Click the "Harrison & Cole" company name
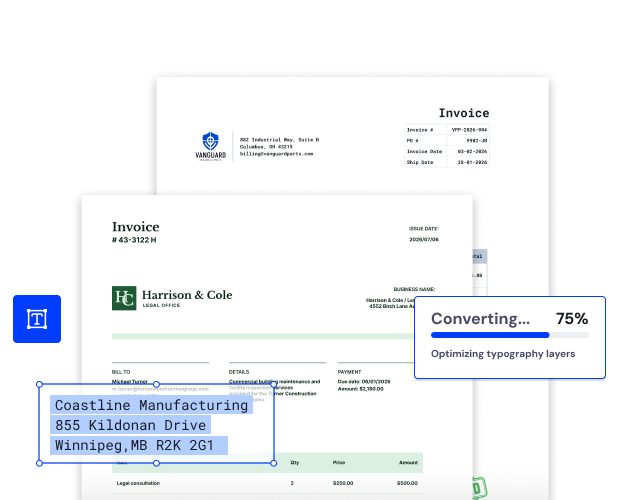Screen dimensions: 638x500 [x=187, y=295]
